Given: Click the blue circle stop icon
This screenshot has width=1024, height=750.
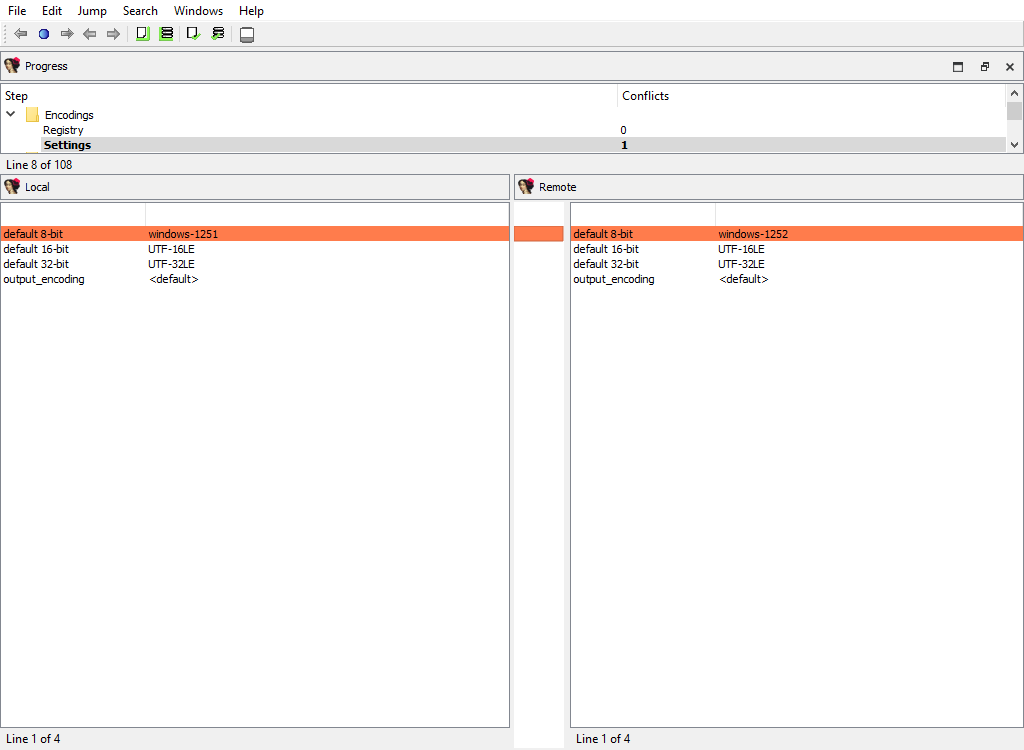Looking at the screenshot, I should pyautogui.click(x=43, y=33).
